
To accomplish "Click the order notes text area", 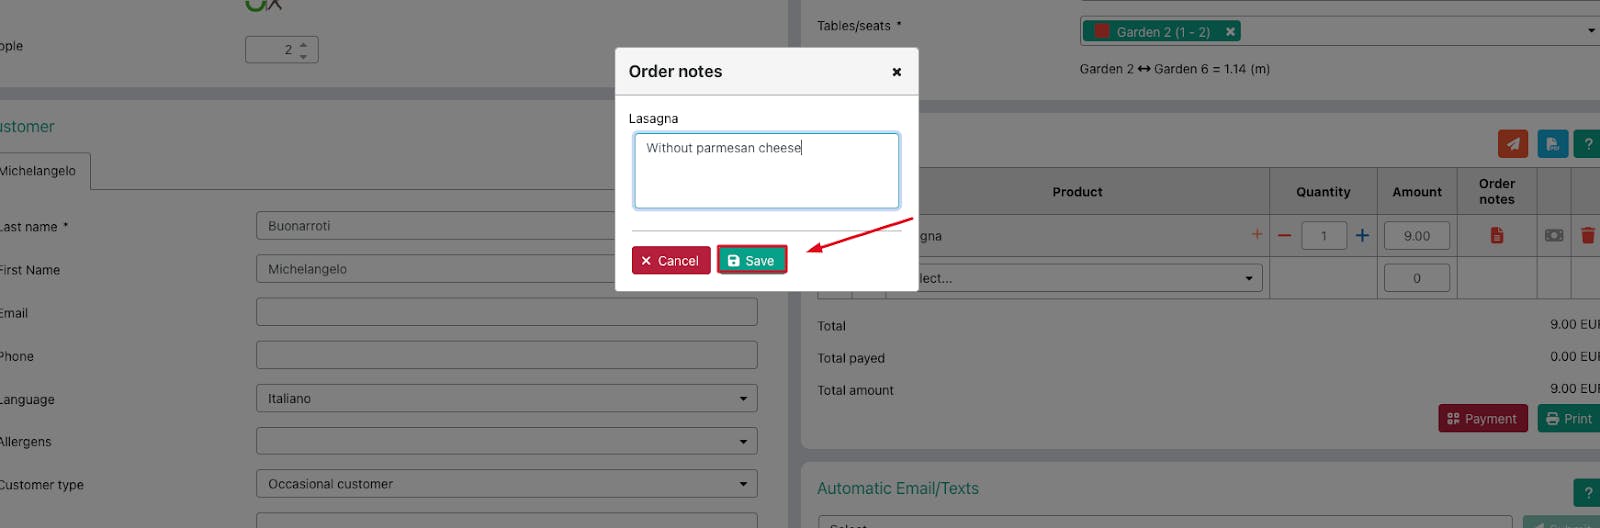I will (x=767, y=171).
